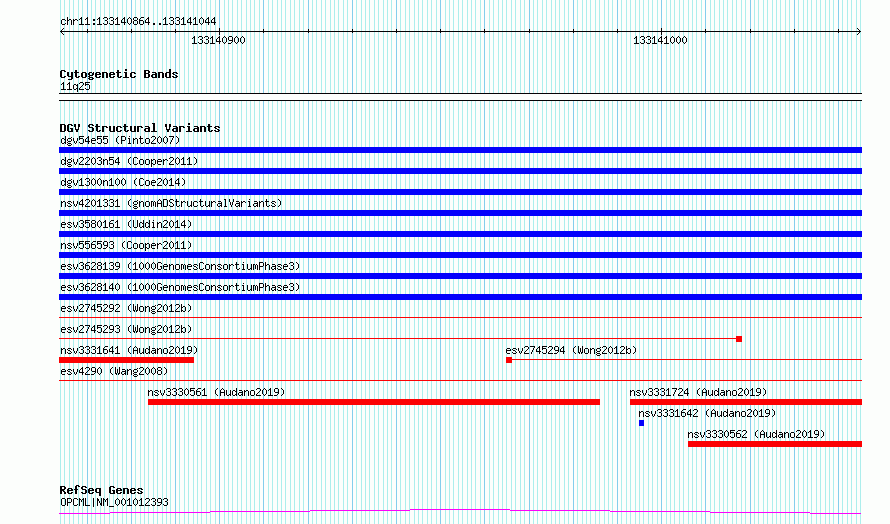Click the RefSeq Genes track title

[102, 490]
